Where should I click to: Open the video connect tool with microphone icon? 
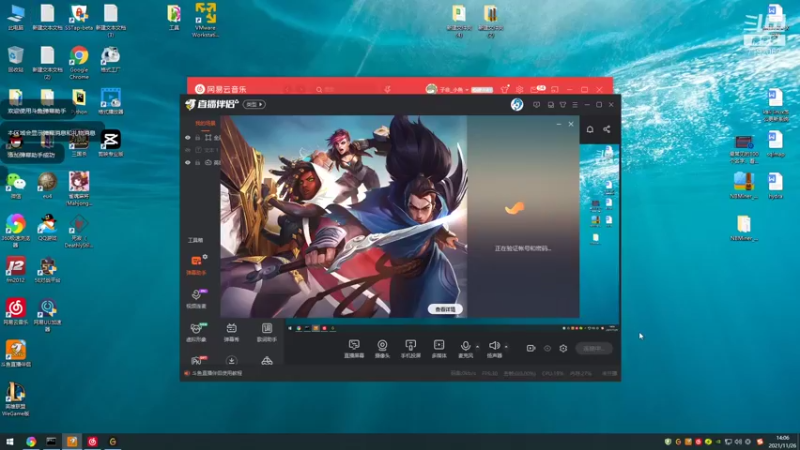[196, 298]
